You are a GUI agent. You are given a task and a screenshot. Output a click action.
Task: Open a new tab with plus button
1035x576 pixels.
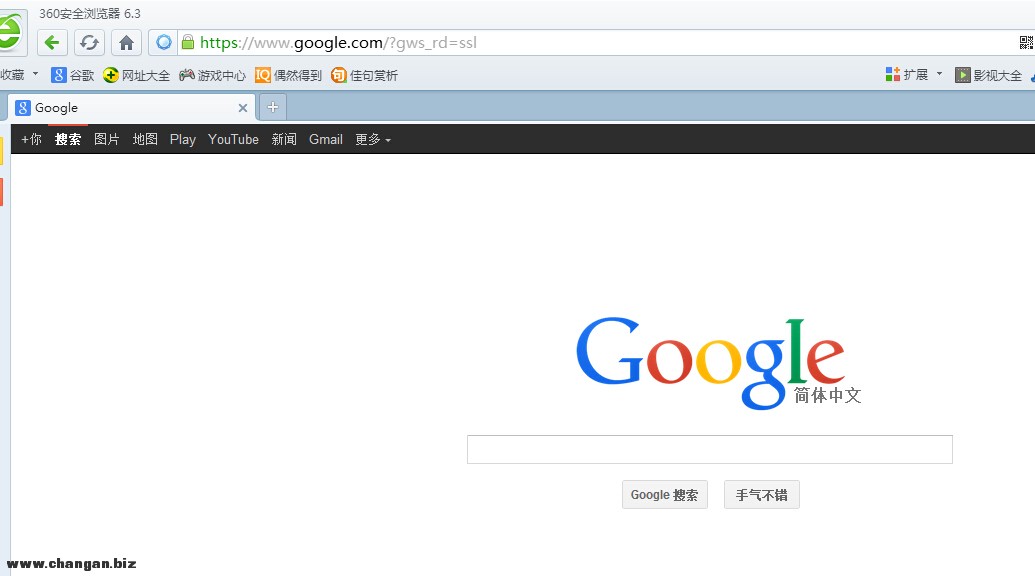tap(272, 107)
